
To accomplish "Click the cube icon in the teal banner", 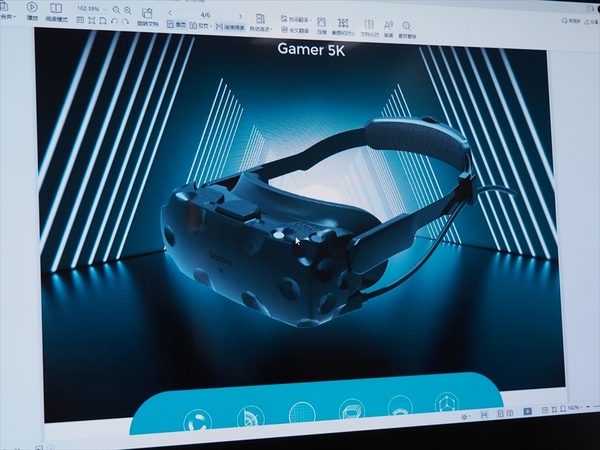I will pos(447,403).
